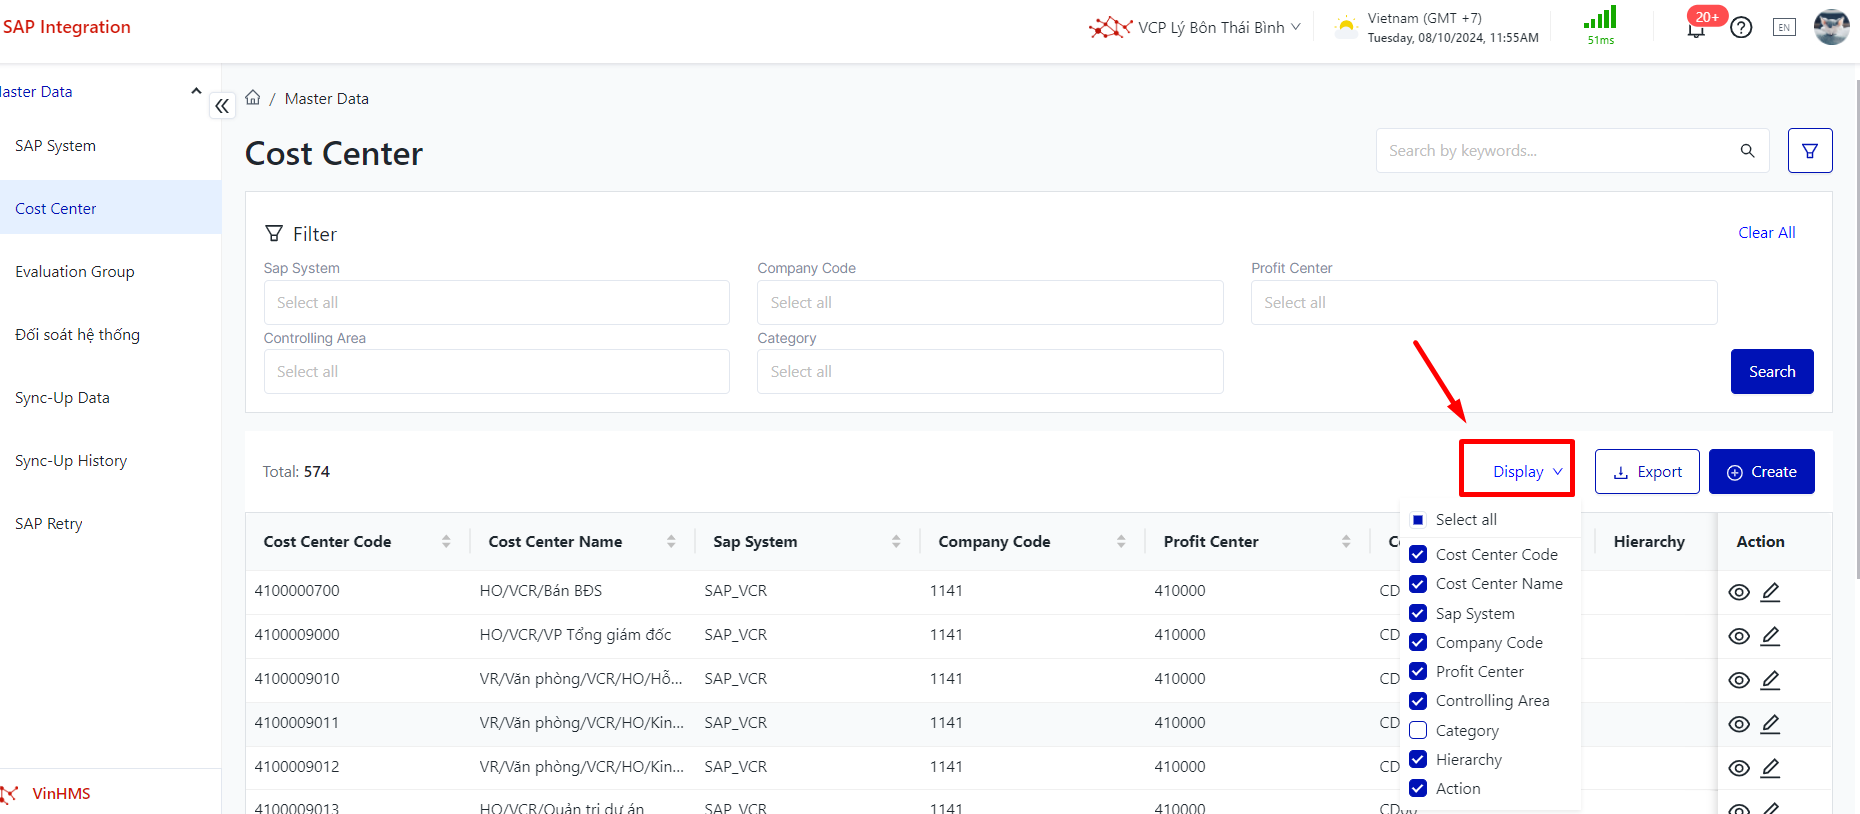Toggle the Select all checkbox
Screen dimensions: 1860x814
tap(1418, 520)
